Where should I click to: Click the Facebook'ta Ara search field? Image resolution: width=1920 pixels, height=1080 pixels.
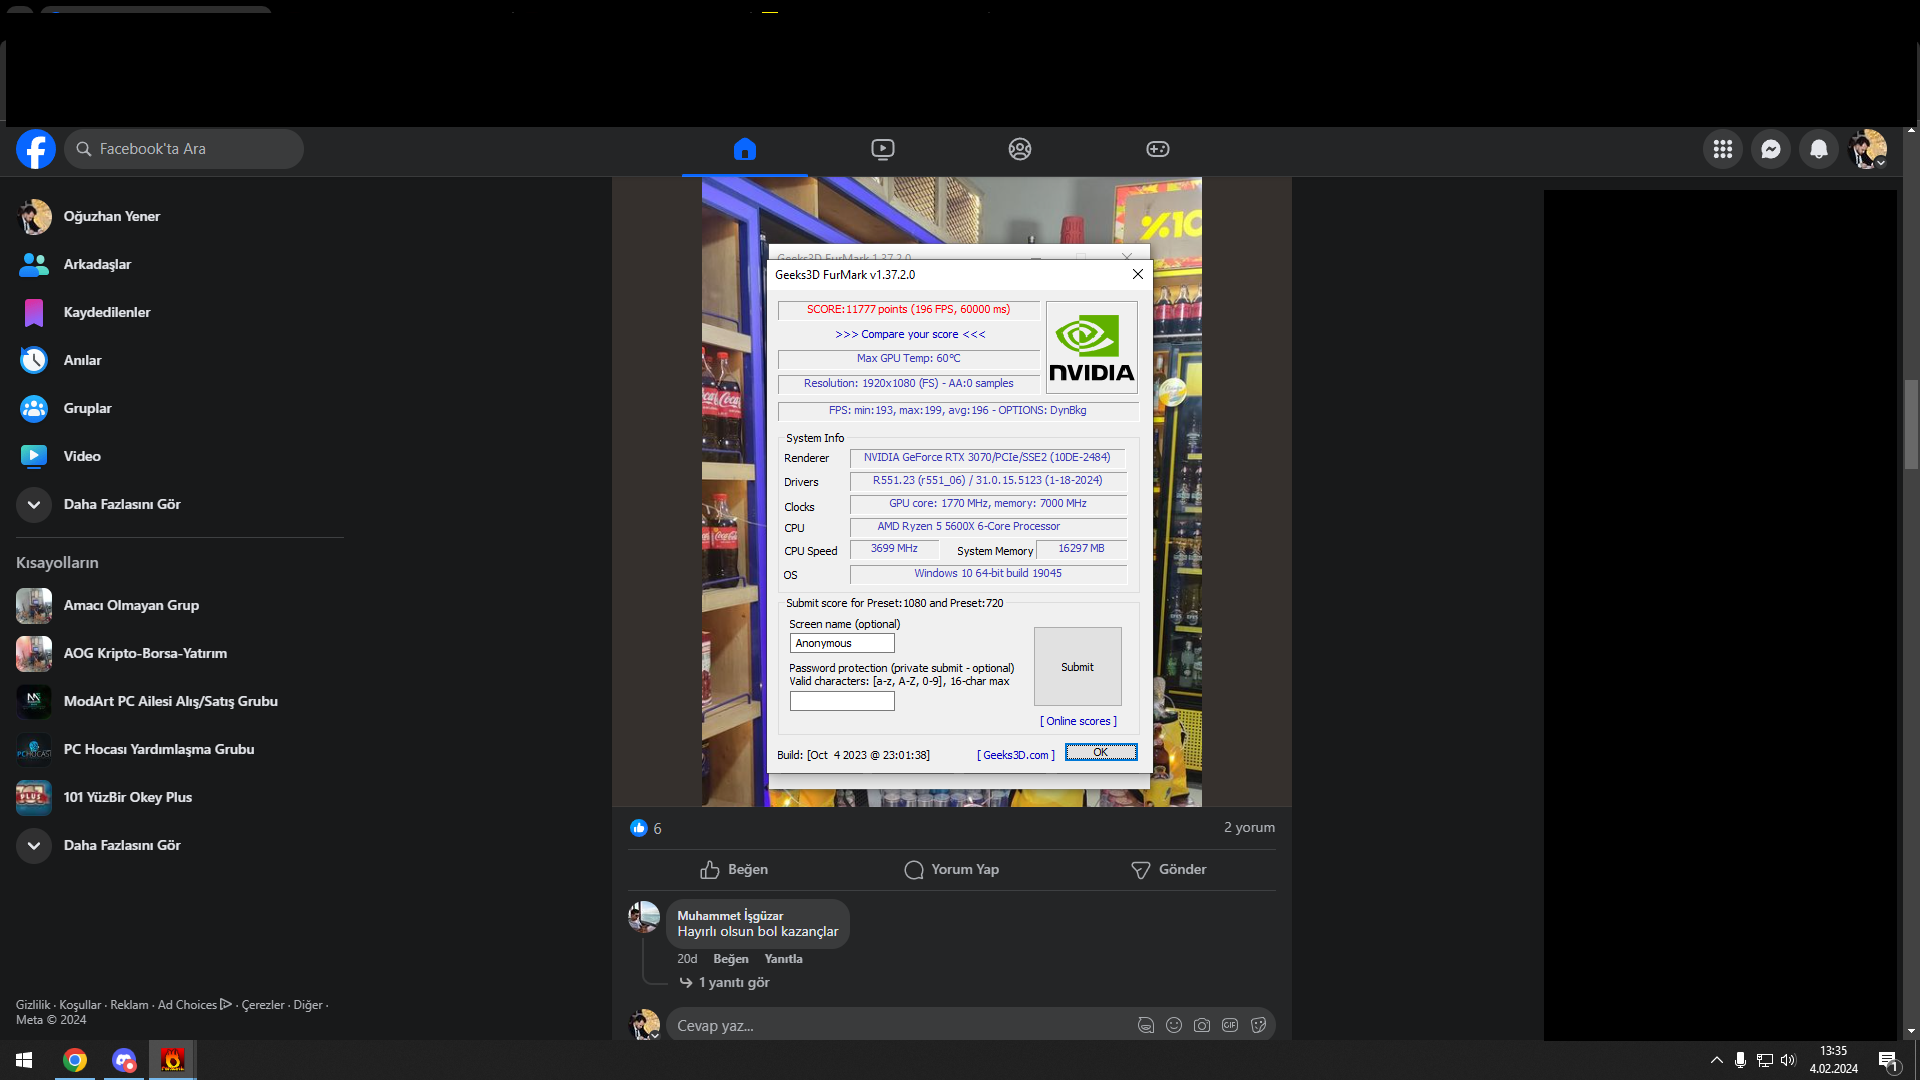tap(184, 149)
